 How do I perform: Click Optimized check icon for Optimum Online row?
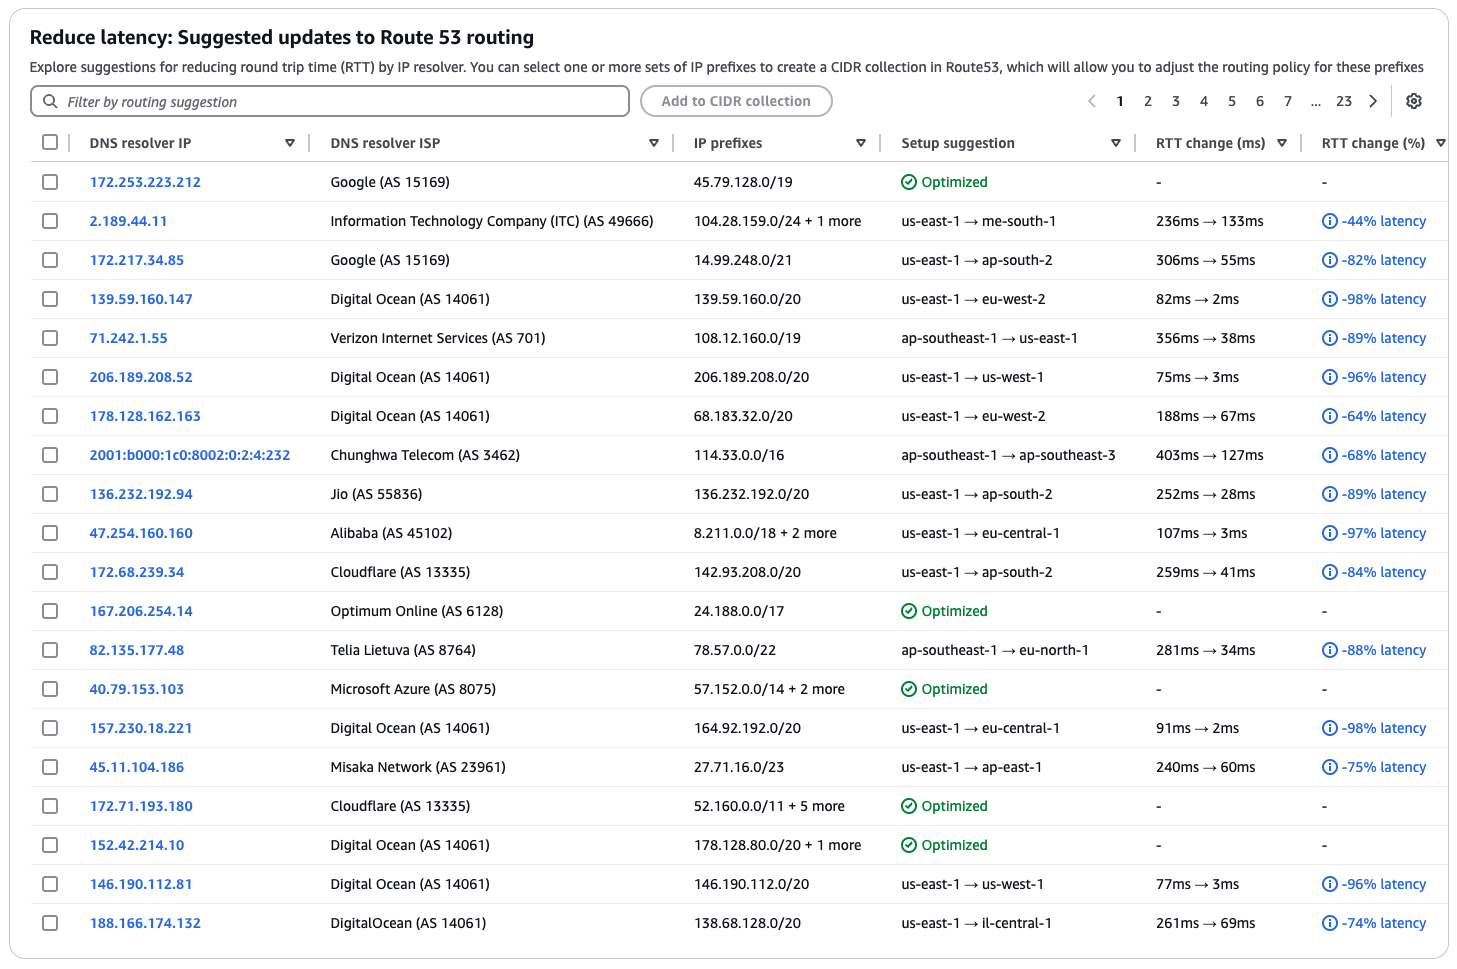click(x=909, y=611)
